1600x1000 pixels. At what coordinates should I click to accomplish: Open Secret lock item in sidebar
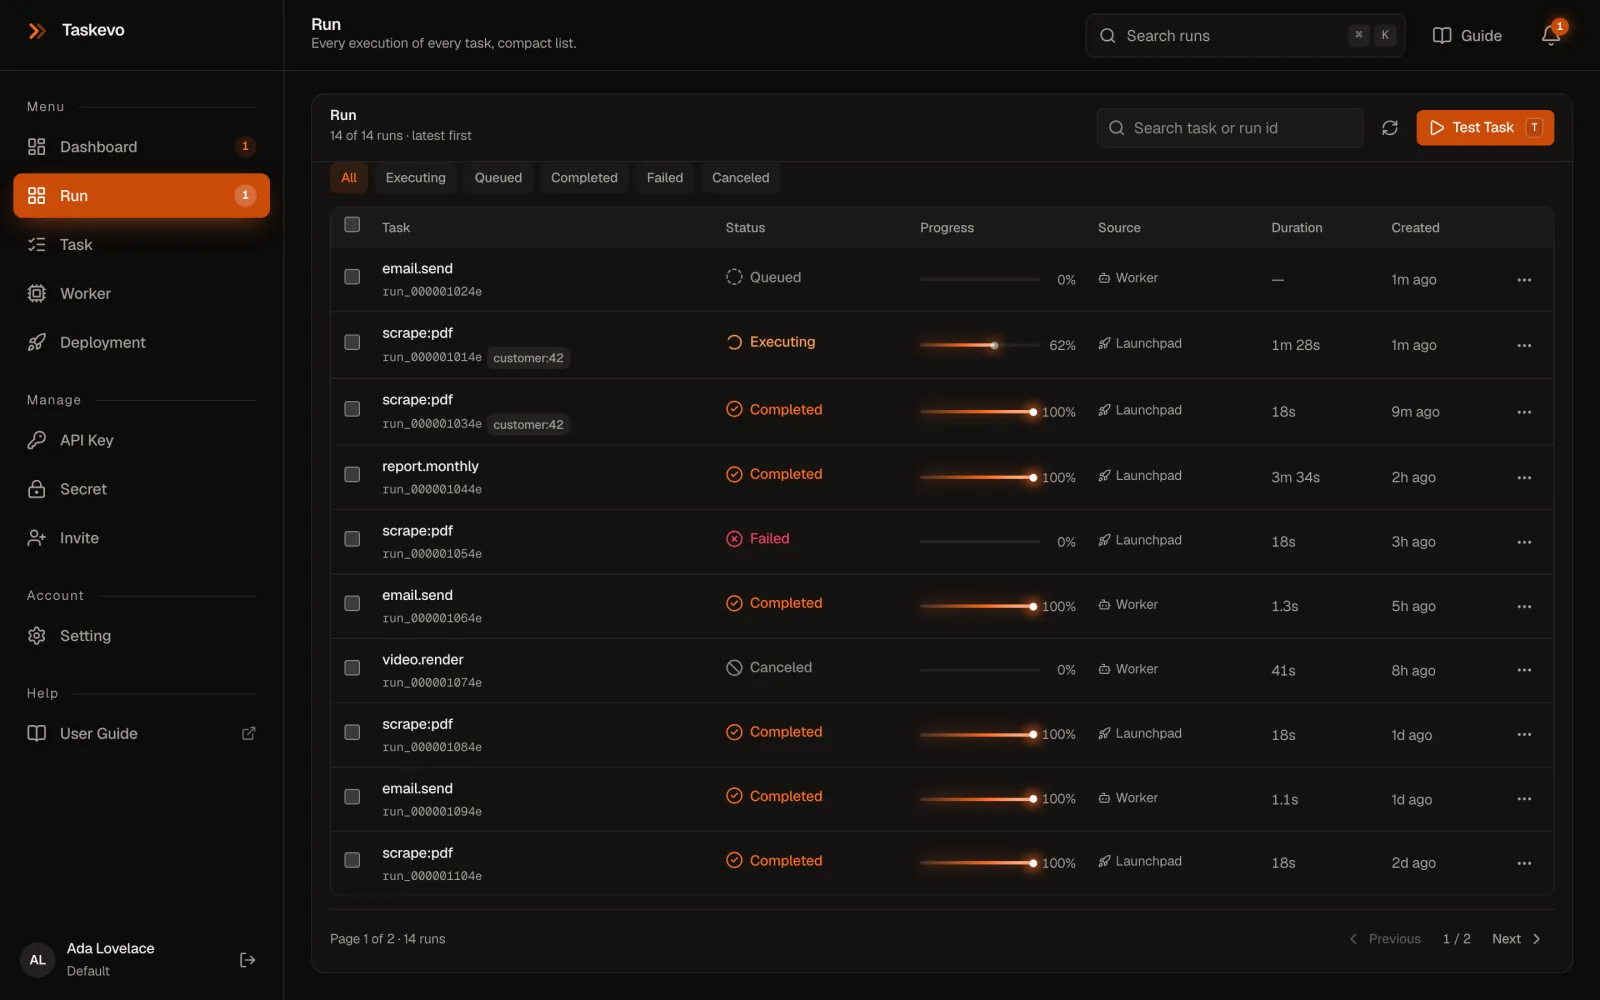coord(141,489)
